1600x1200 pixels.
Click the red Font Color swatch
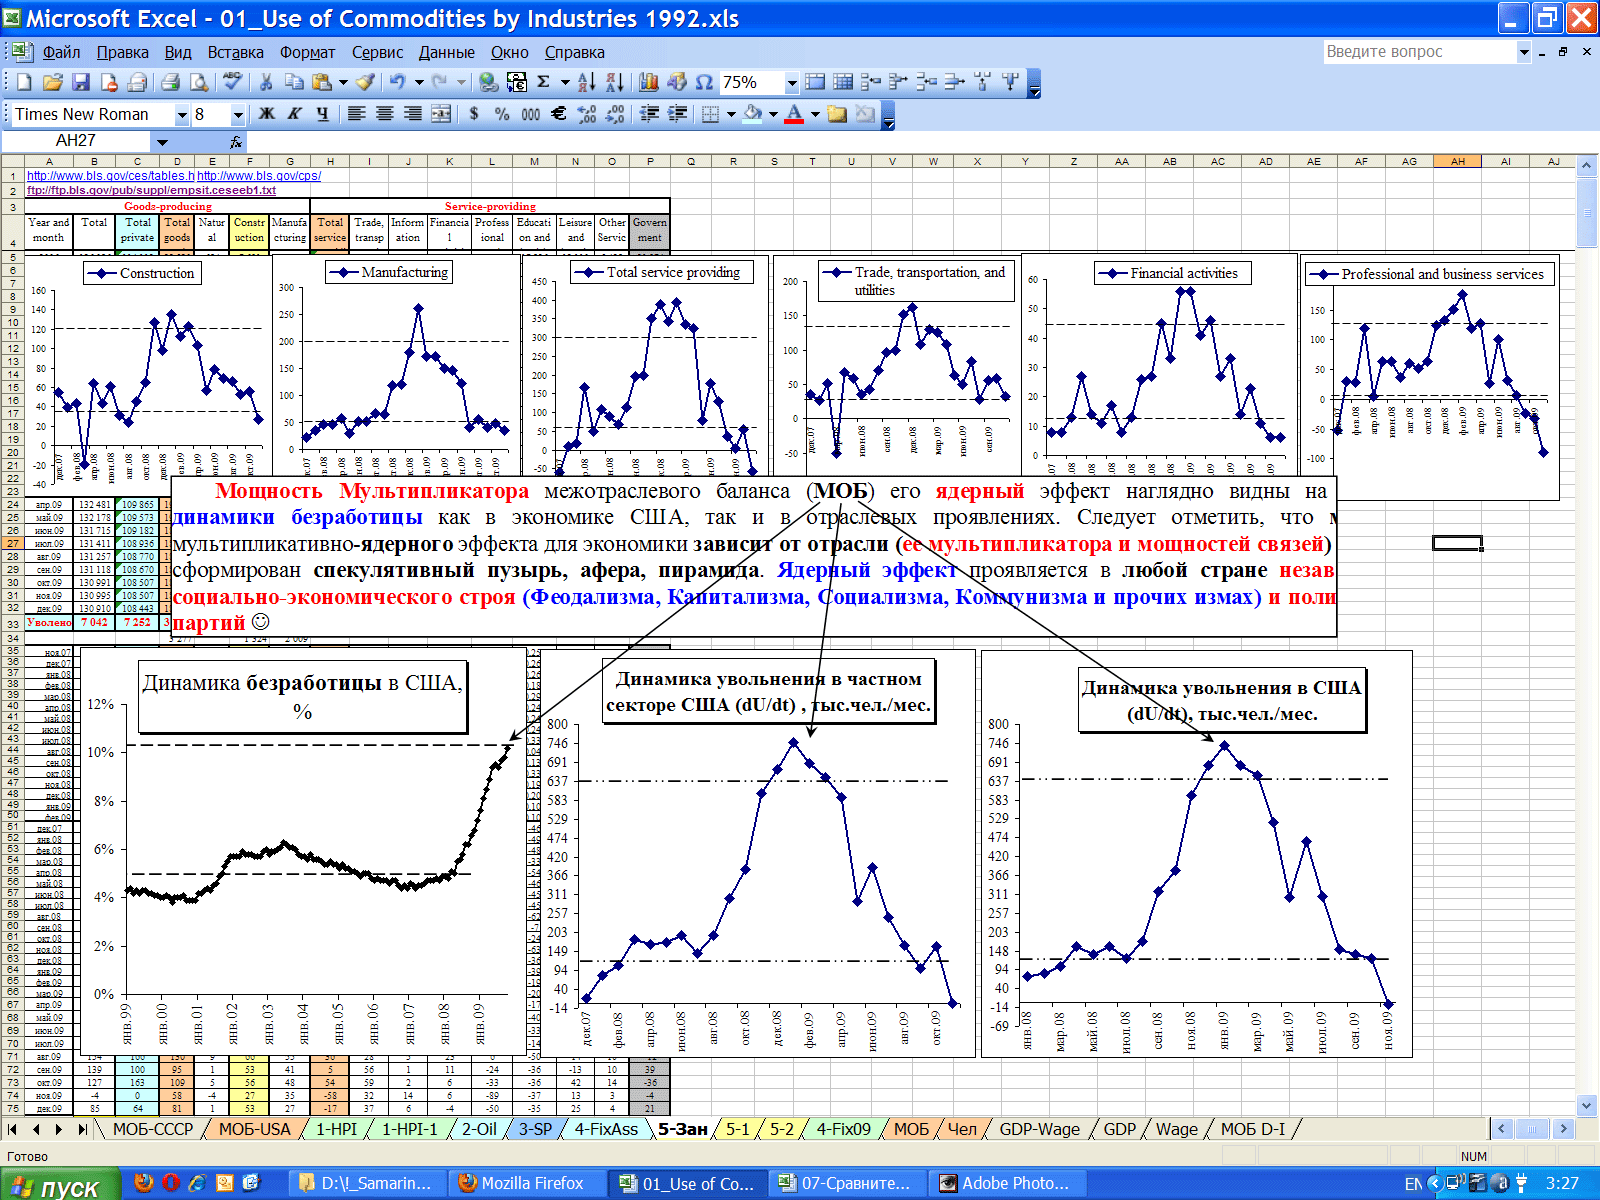pos(794,114)
